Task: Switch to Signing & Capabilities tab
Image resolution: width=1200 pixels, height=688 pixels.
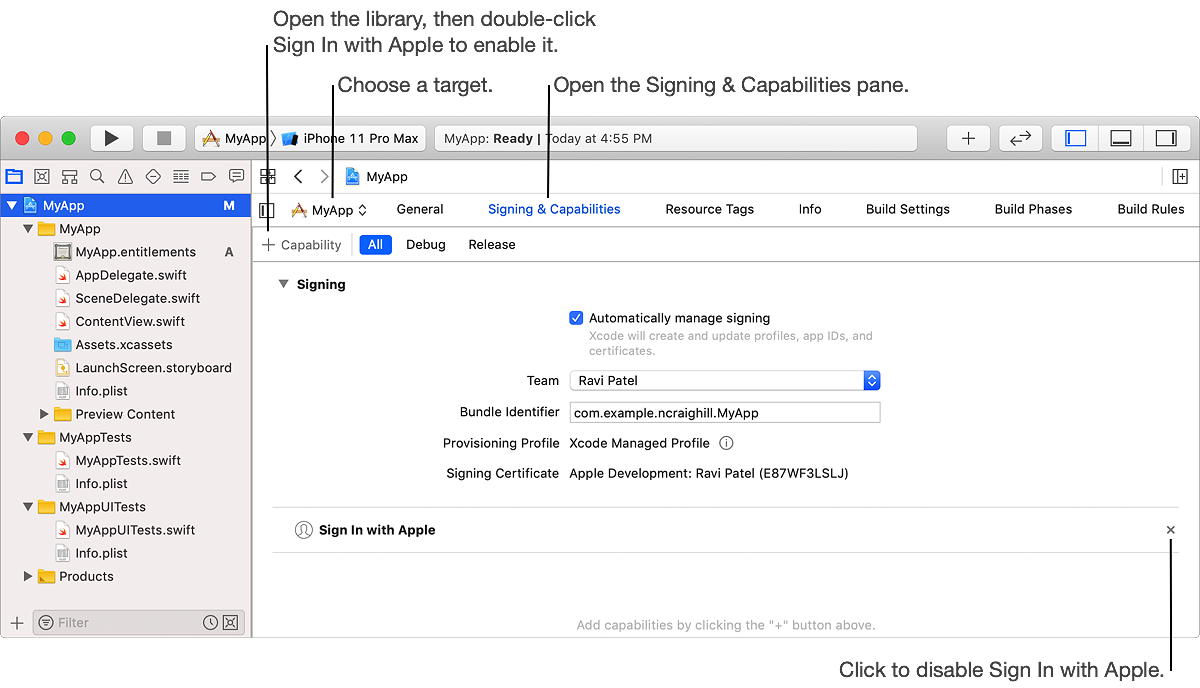Action: (x=554, y=209)
